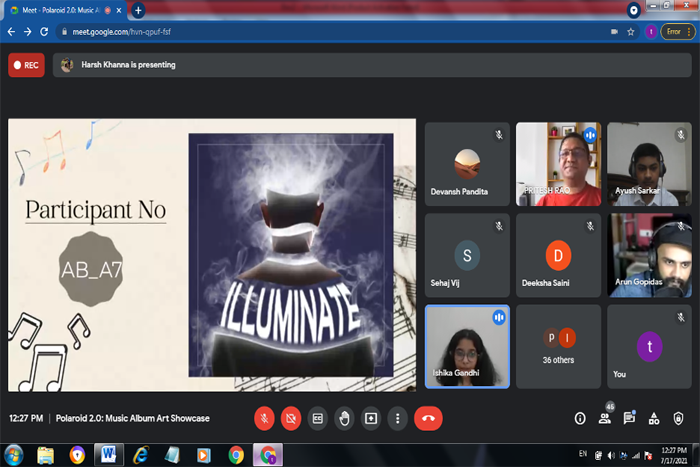The height and width of the screenshot is (467, 700).
Task: Turn on closed captions
Action: [x=318, y=418]
